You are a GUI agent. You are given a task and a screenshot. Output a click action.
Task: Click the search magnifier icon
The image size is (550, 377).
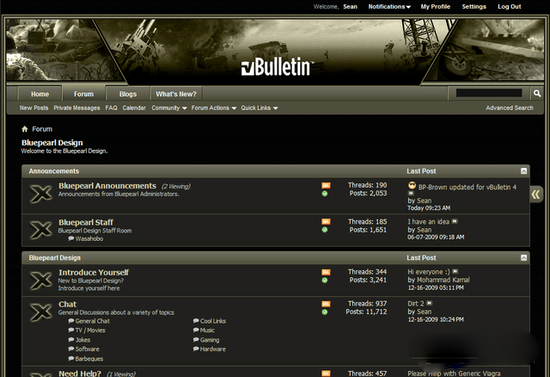coord(537,93)
